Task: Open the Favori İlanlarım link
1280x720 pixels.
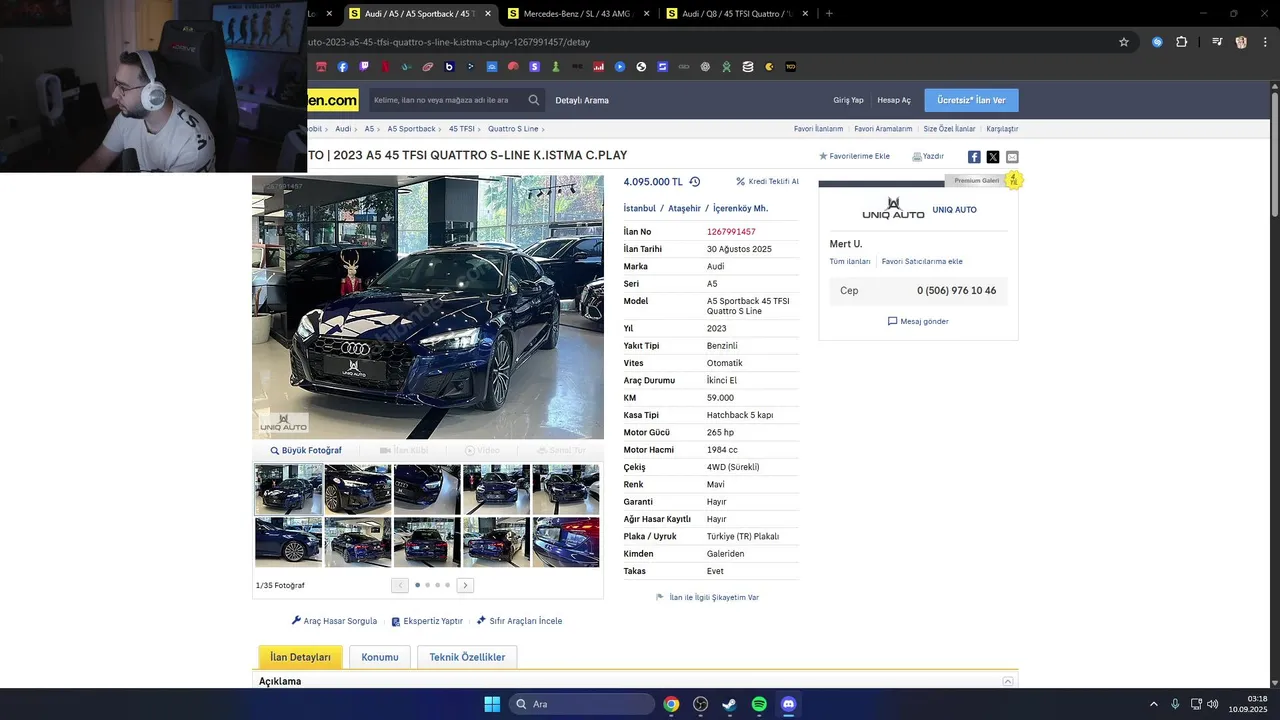Action: pos(818,129)
